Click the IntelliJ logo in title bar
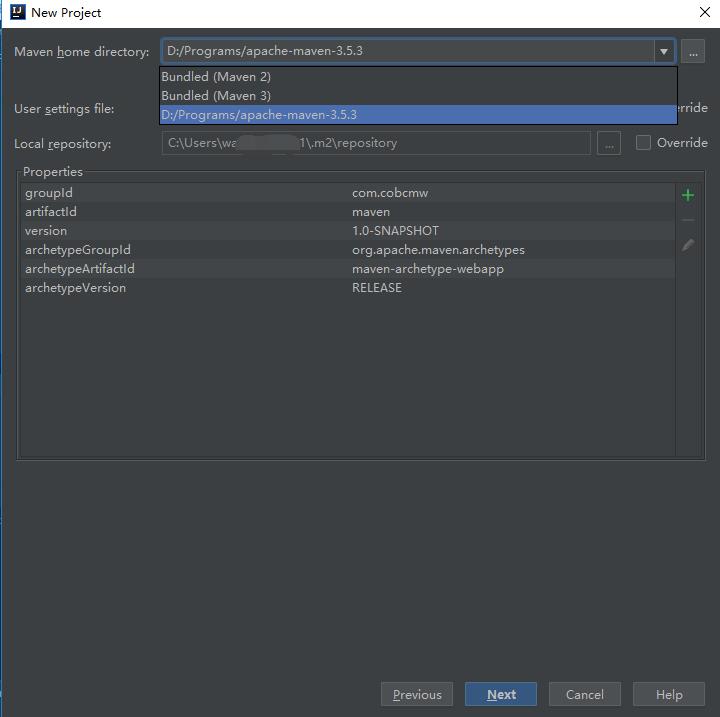720x717 pixels. (x=17, y=12)
